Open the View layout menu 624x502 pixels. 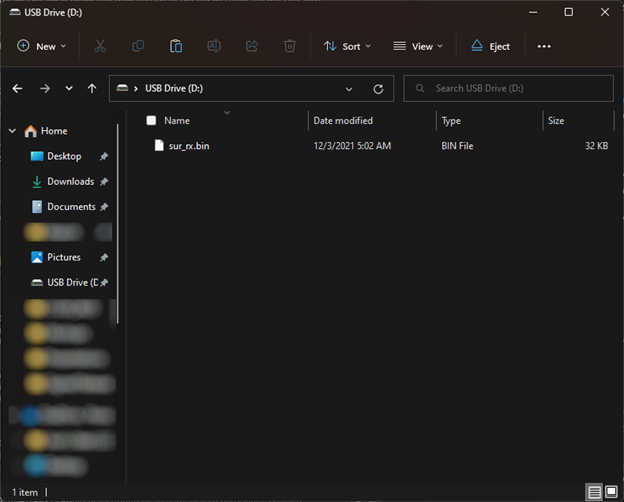pyautogui.click(x=417, y=46)
